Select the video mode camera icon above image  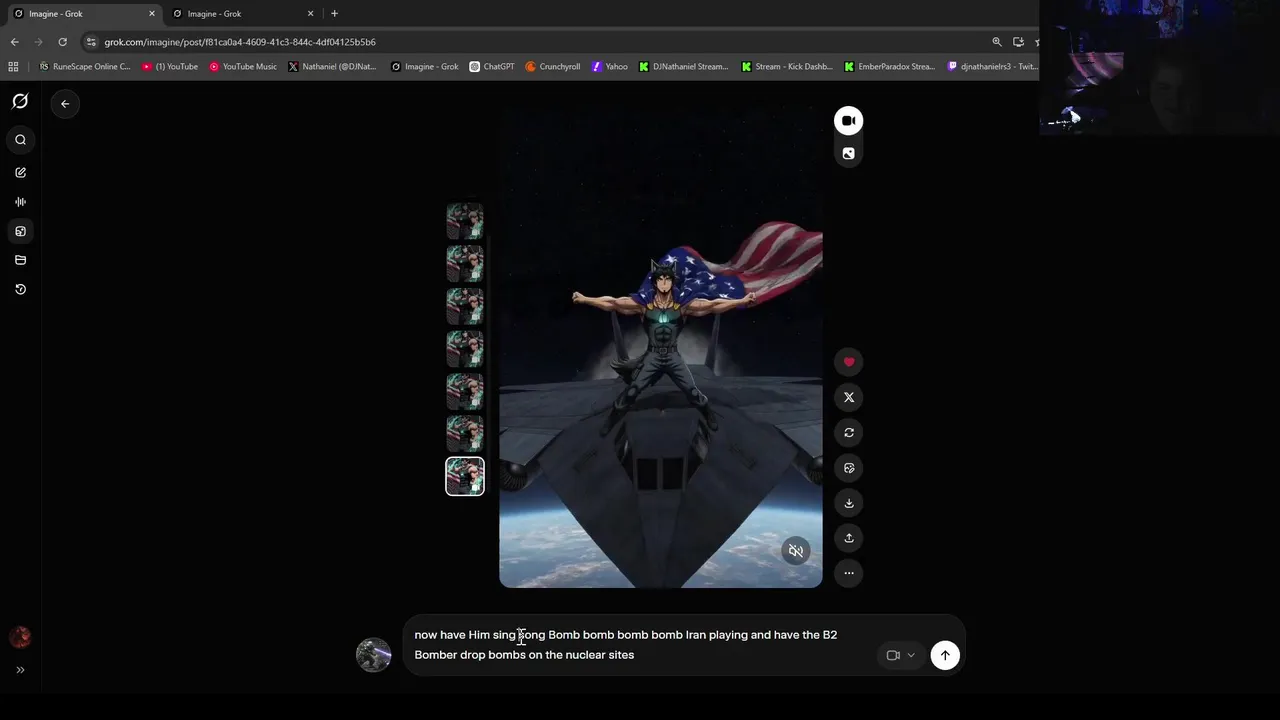point(849,121)
